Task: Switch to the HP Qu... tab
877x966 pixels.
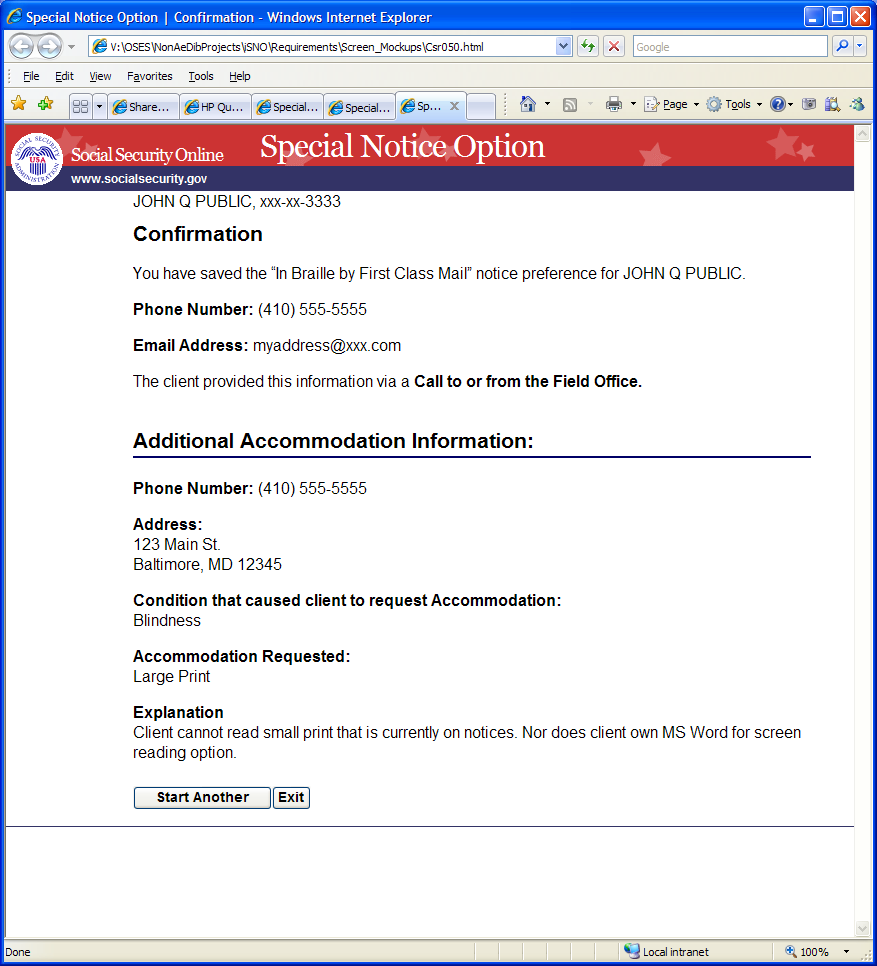Action: point(216,107)
